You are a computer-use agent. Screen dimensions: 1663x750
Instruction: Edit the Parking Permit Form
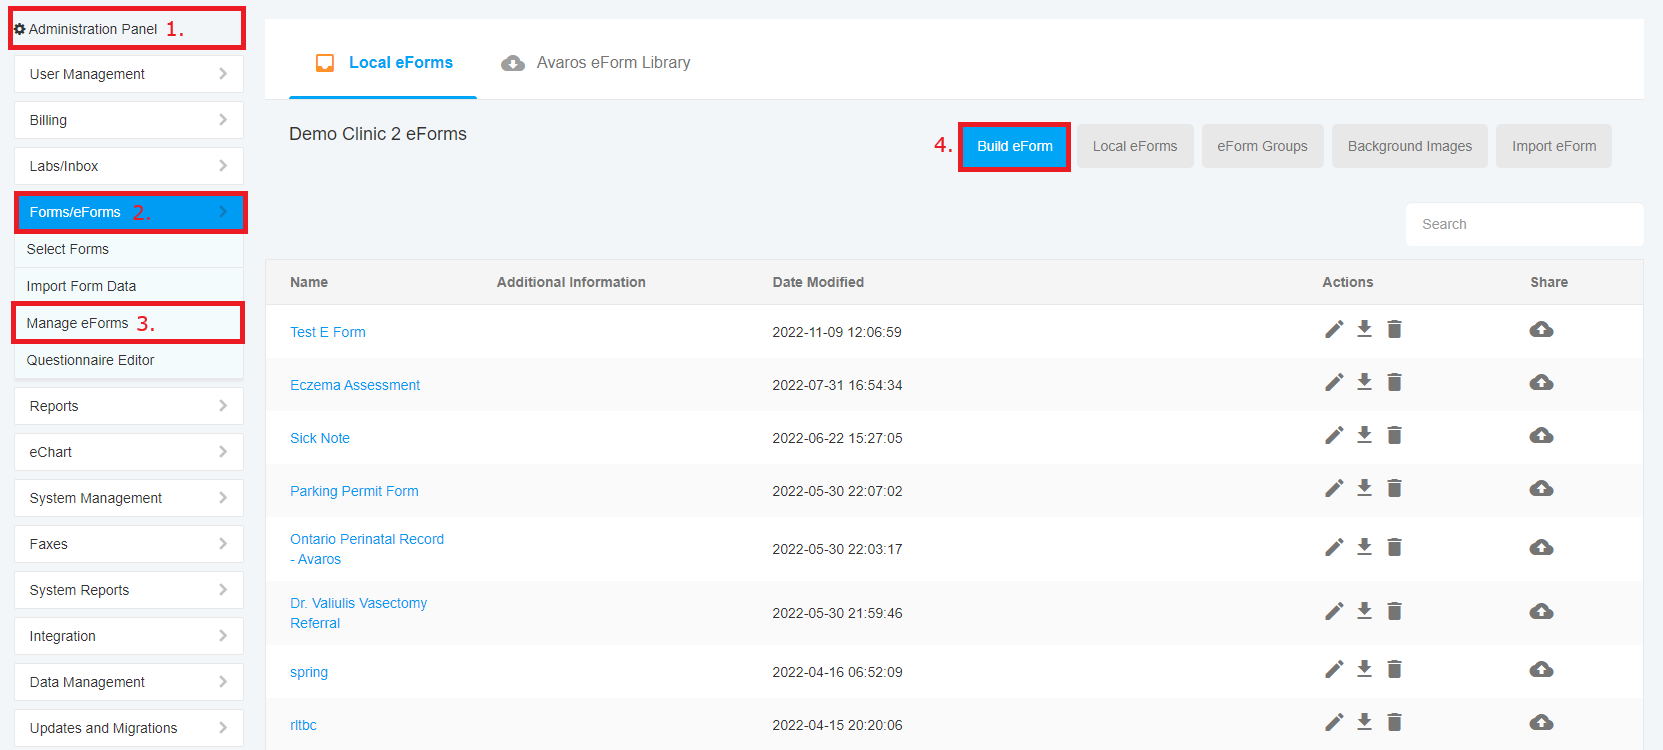click(1334, 489)
